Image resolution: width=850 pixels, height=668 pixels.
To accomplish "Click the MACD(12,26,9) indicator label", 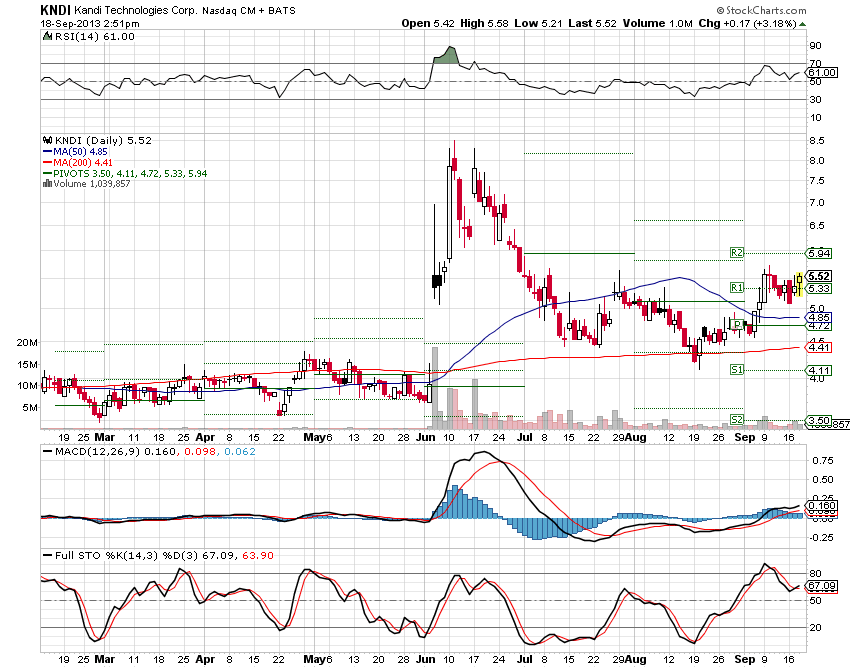I will coord(98,452).
